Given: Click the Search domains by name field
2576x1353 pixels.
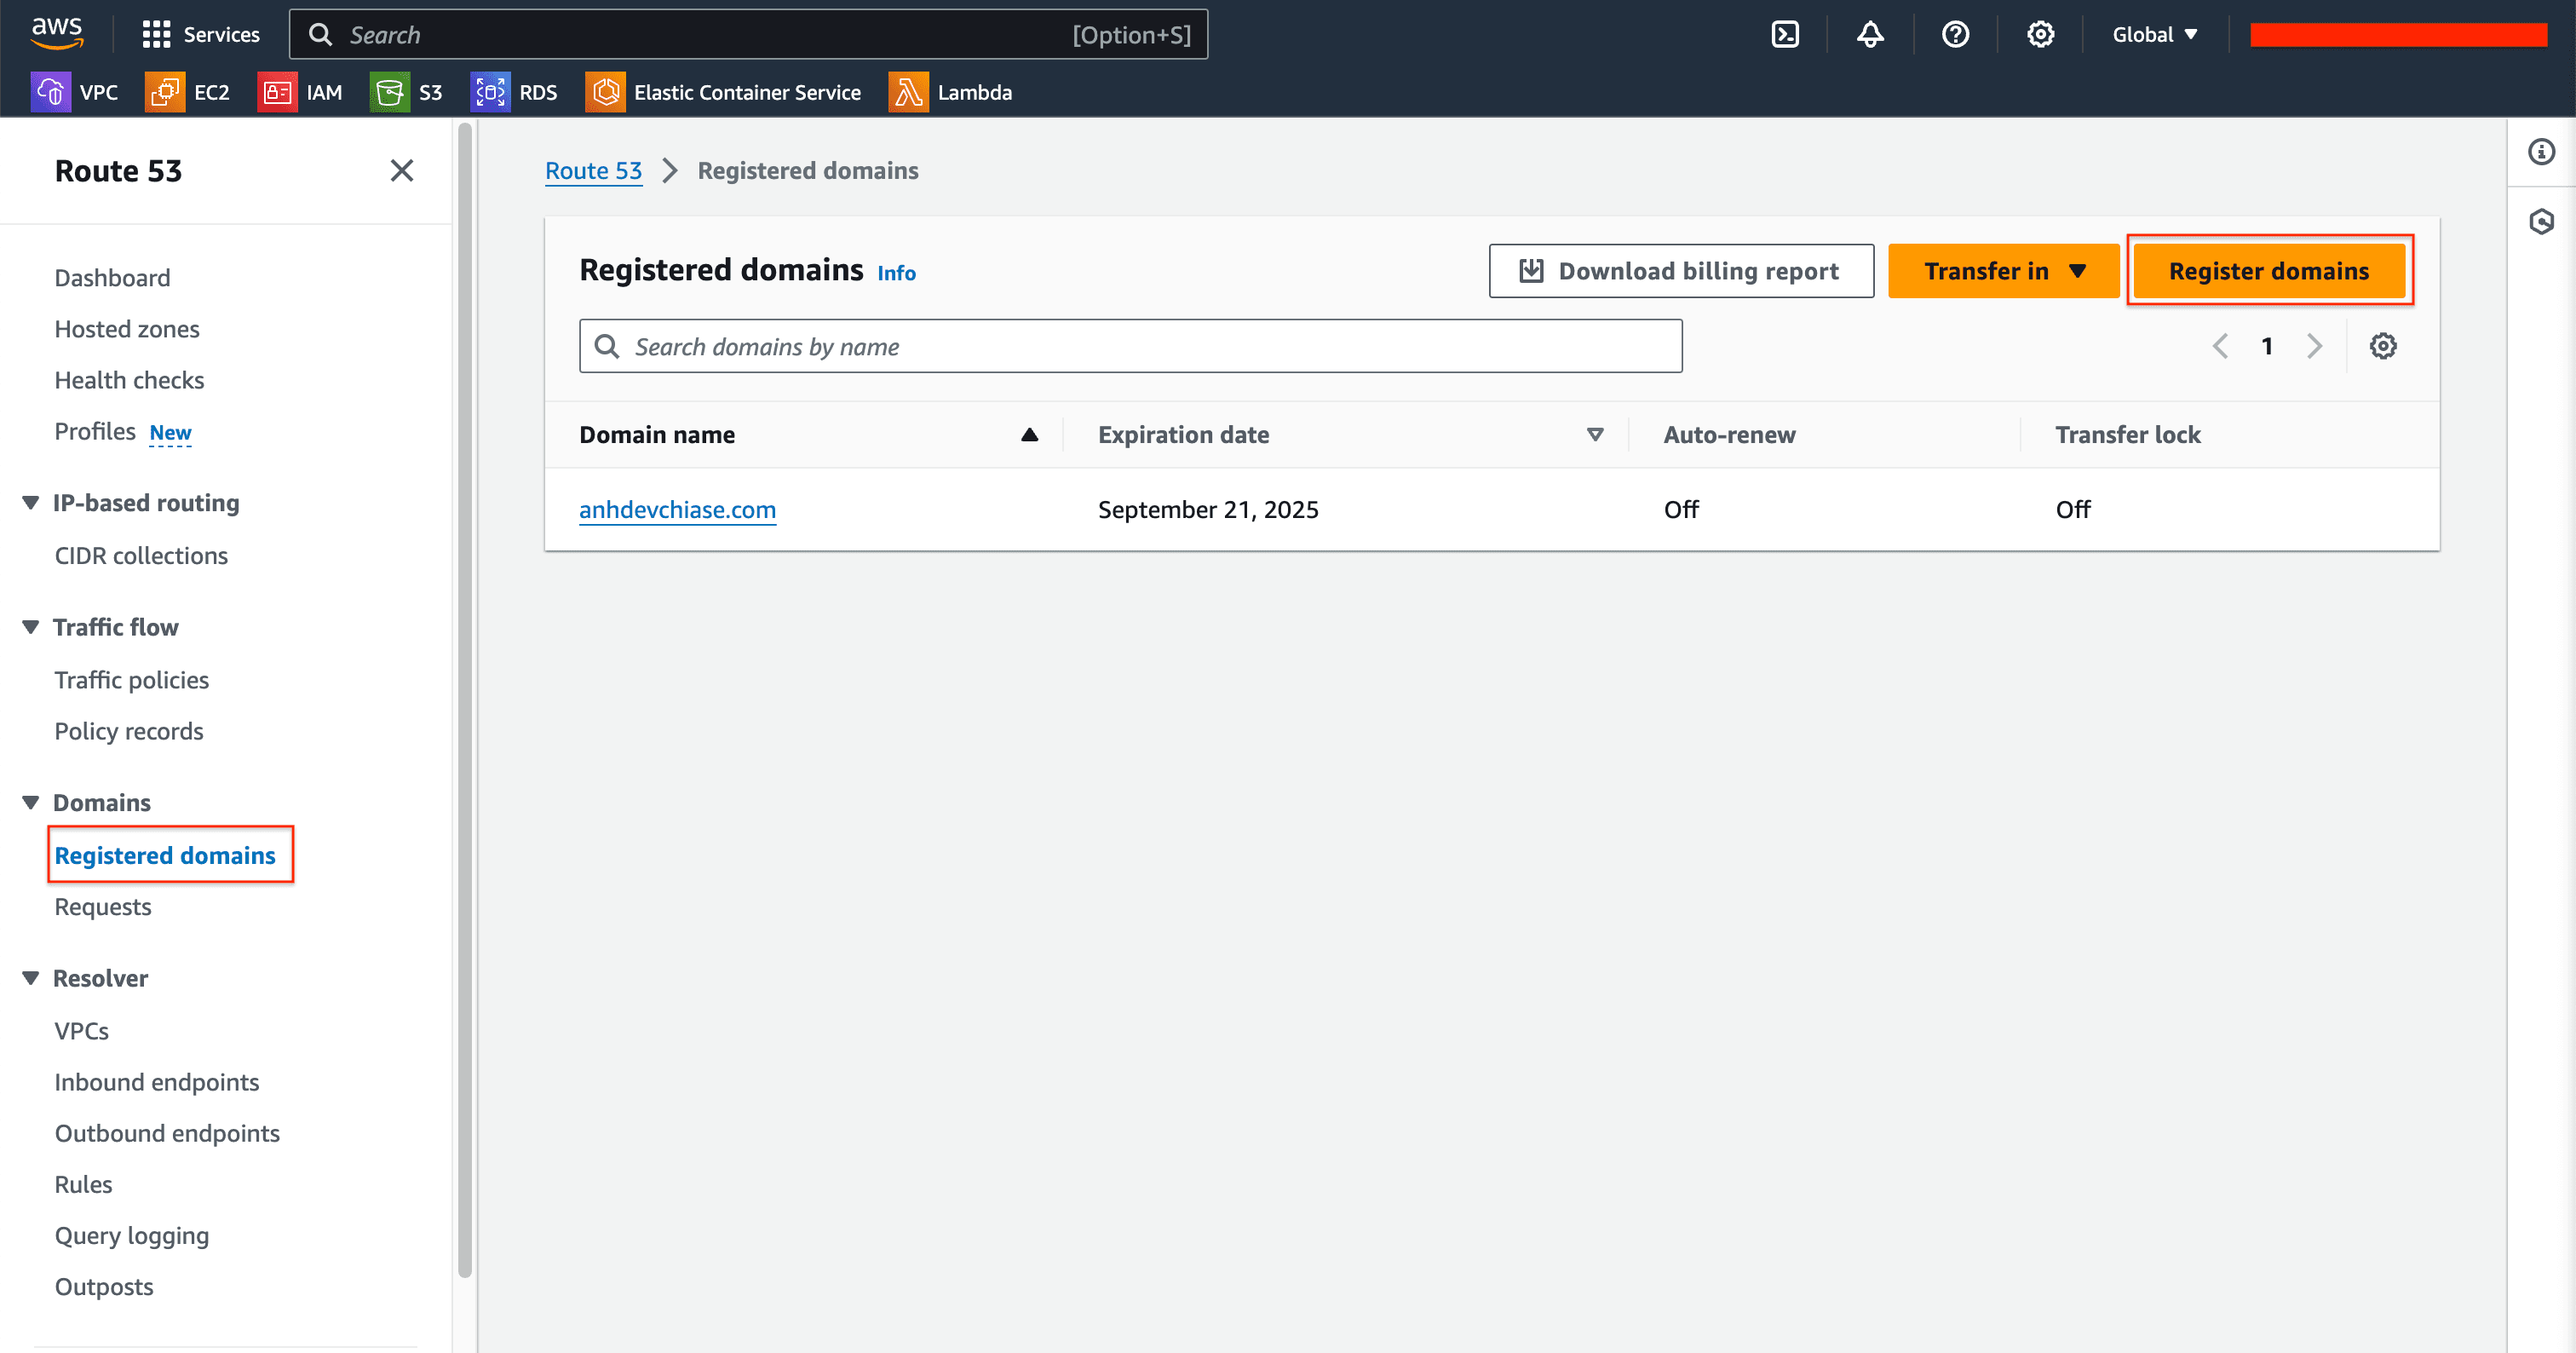Looking at the screenshot, I should point(1130,347).
